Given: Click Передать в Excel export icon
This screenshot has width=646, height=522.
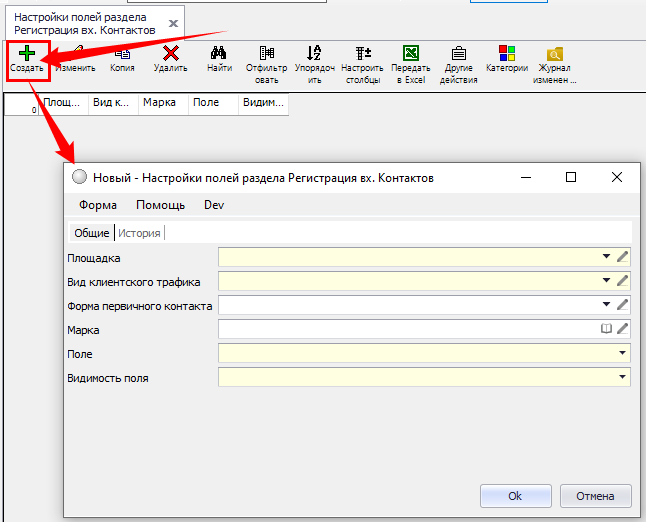Looking at the screenshot, I should [x=410, y=54].
